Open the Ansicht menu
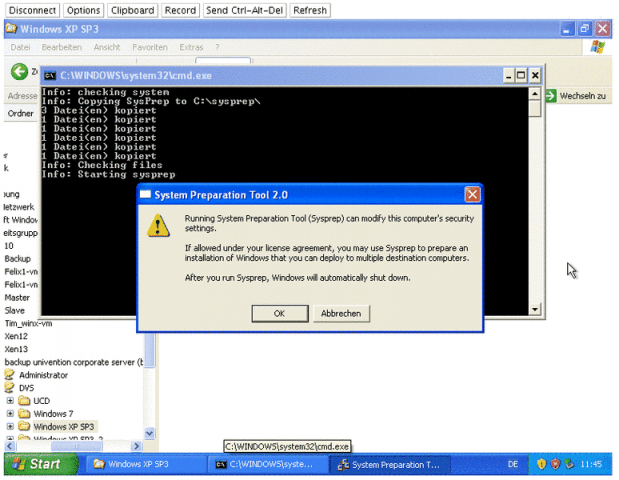 click(107, 47)
